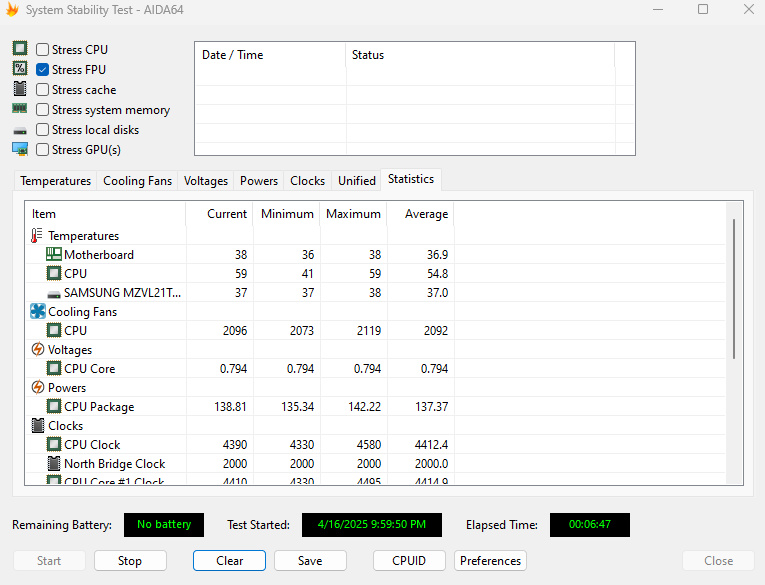This screenshot has height=585, width=765.
Task: Click the Clear button
Action: [x=229, y=561]
